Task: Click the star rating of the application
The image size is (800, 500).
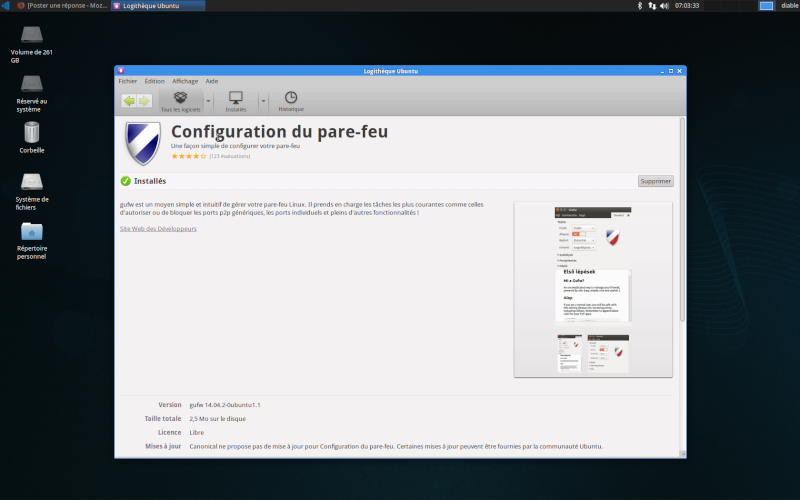Action: (x=189, y=156)
